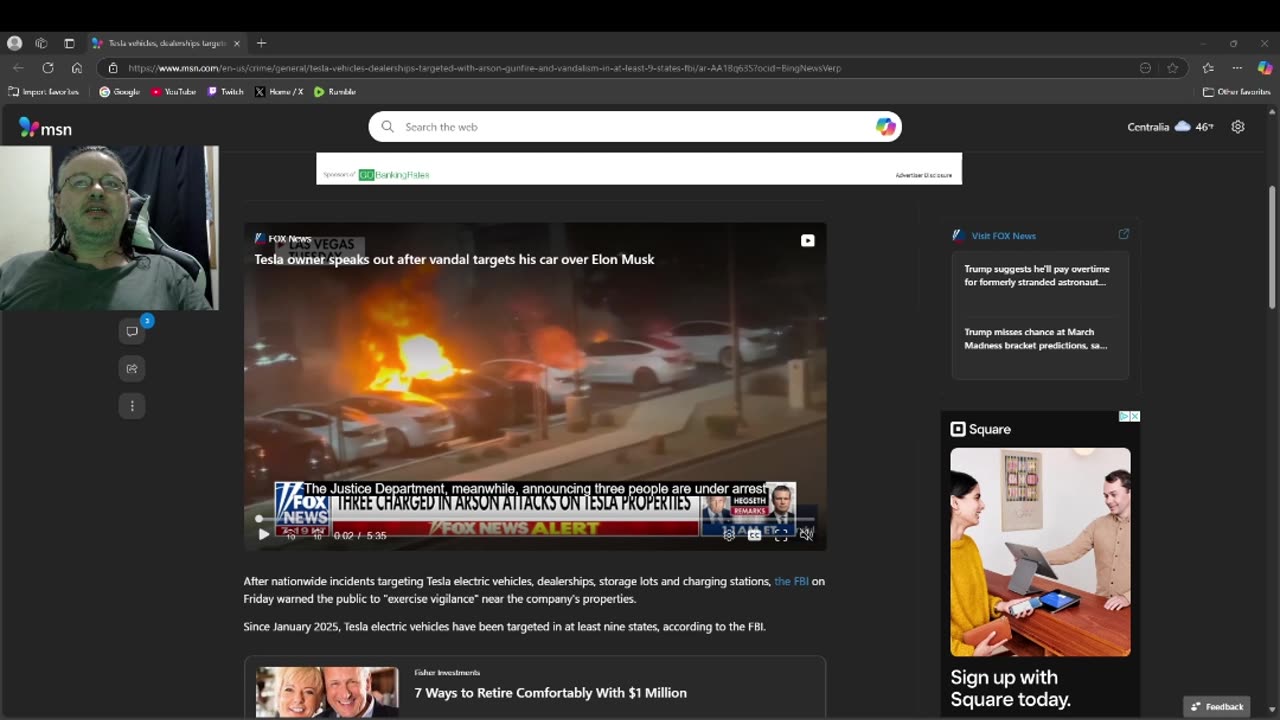Open the article comments icon

click(x=132, y=331)
